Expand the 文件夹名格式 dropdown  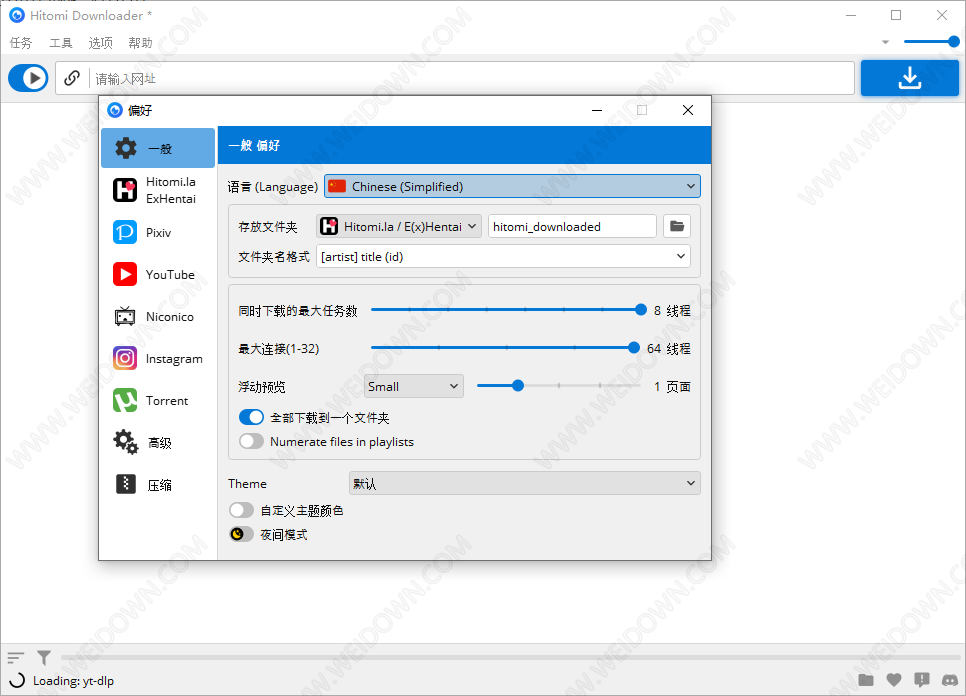click(x=503, y=256)
